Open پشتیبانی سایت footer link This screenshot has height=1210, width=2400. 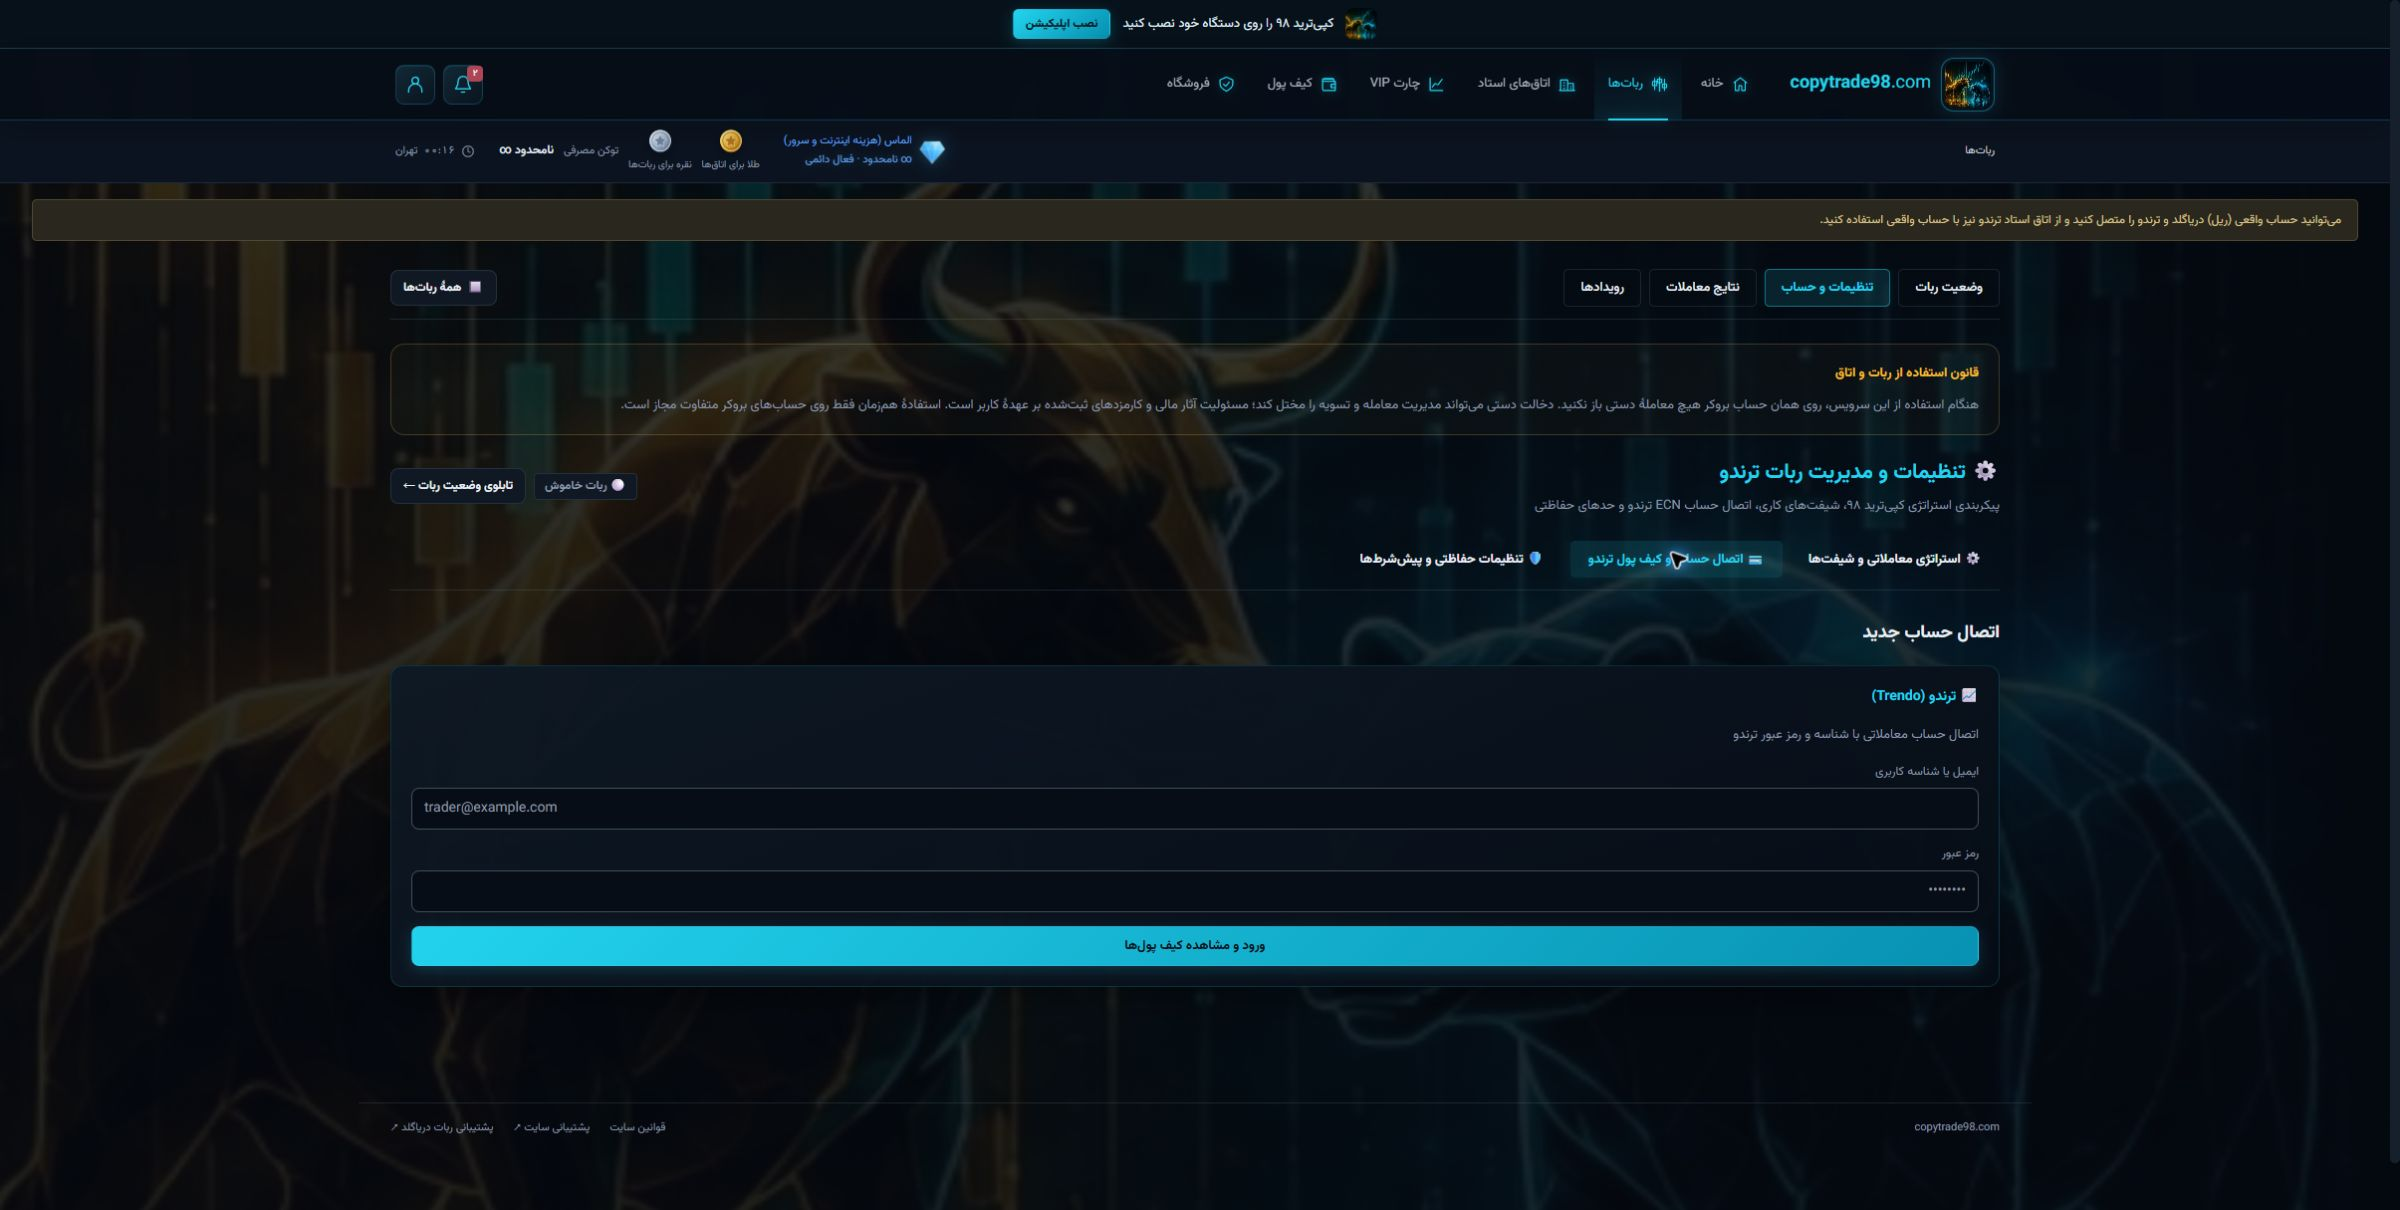coord(552,1127)
